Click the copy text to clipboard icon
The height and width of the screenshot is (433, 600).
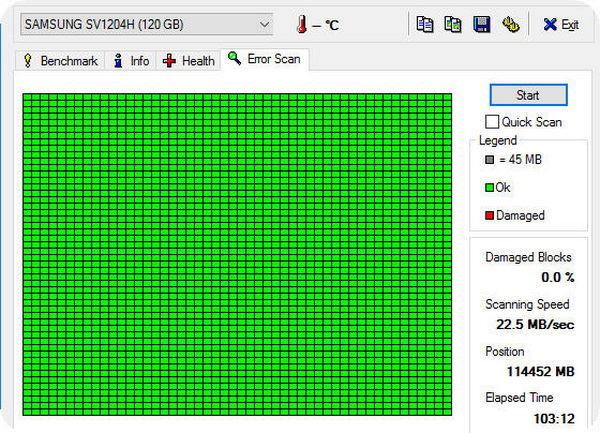pos(425,23)
